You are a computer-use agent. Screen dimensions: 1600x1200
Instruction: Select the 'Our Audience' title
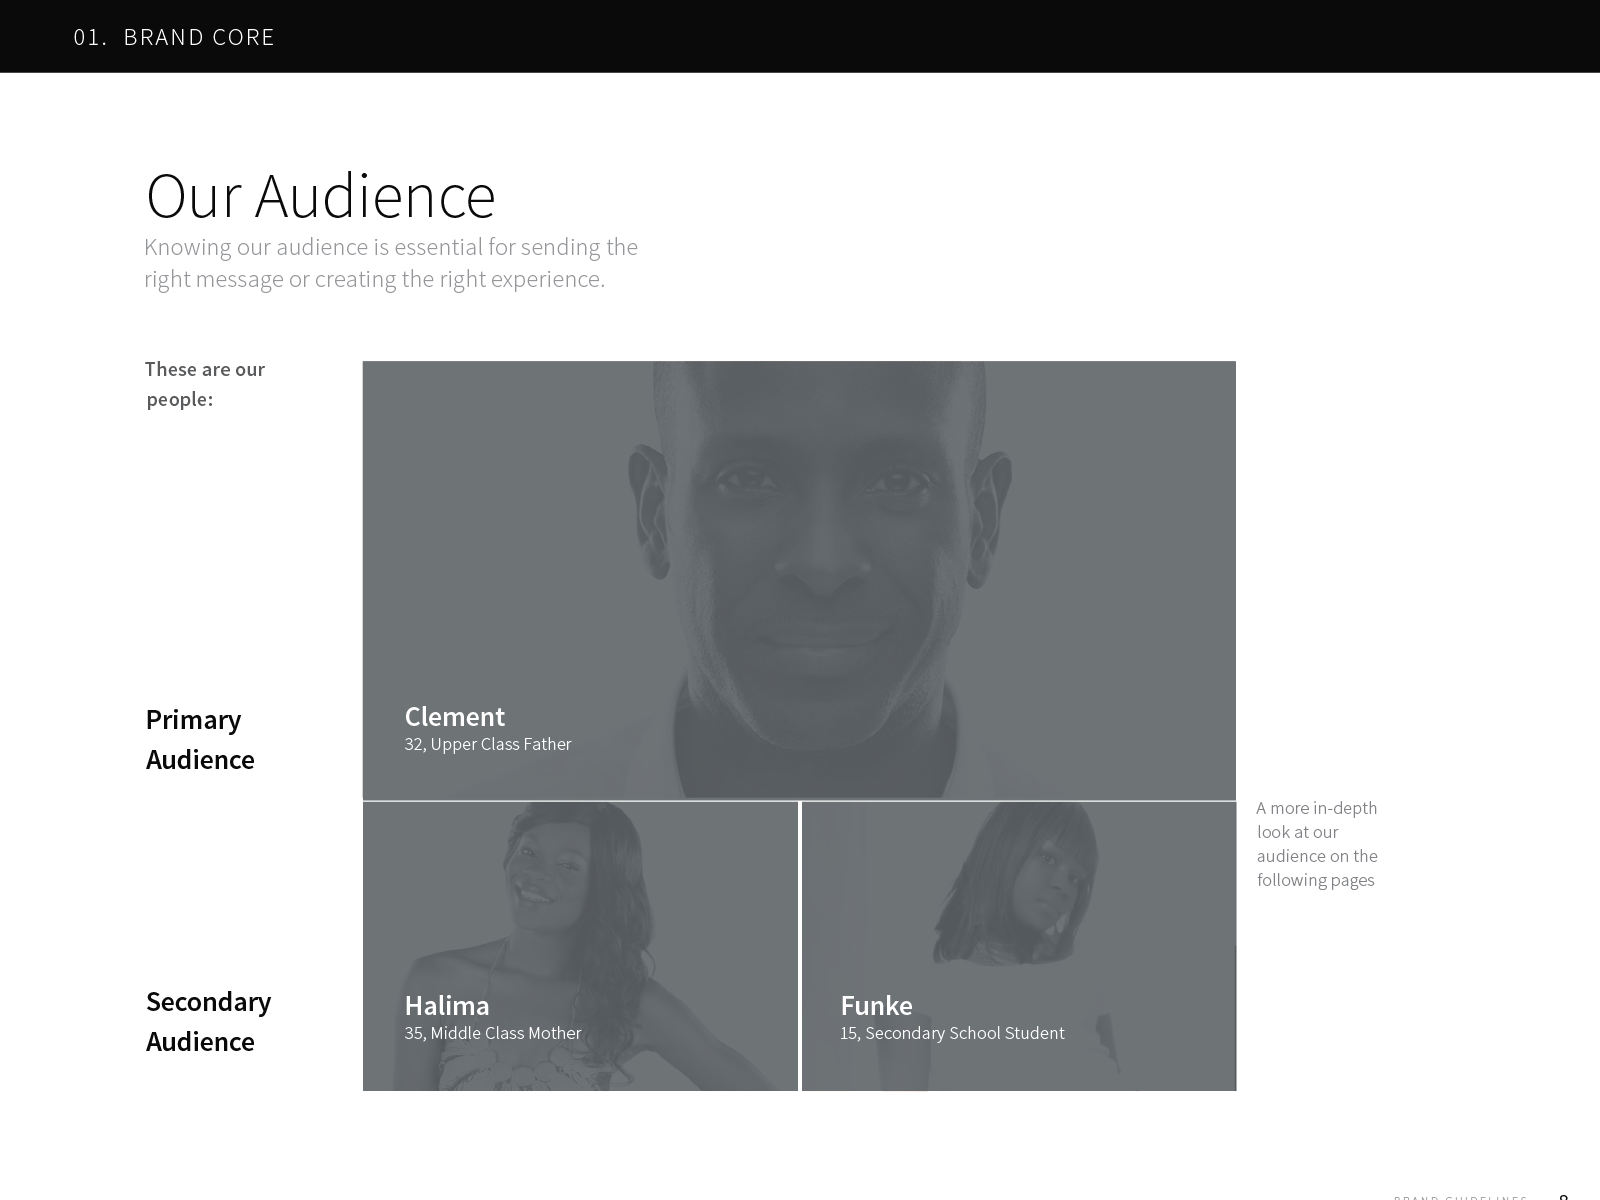[320, 196]
